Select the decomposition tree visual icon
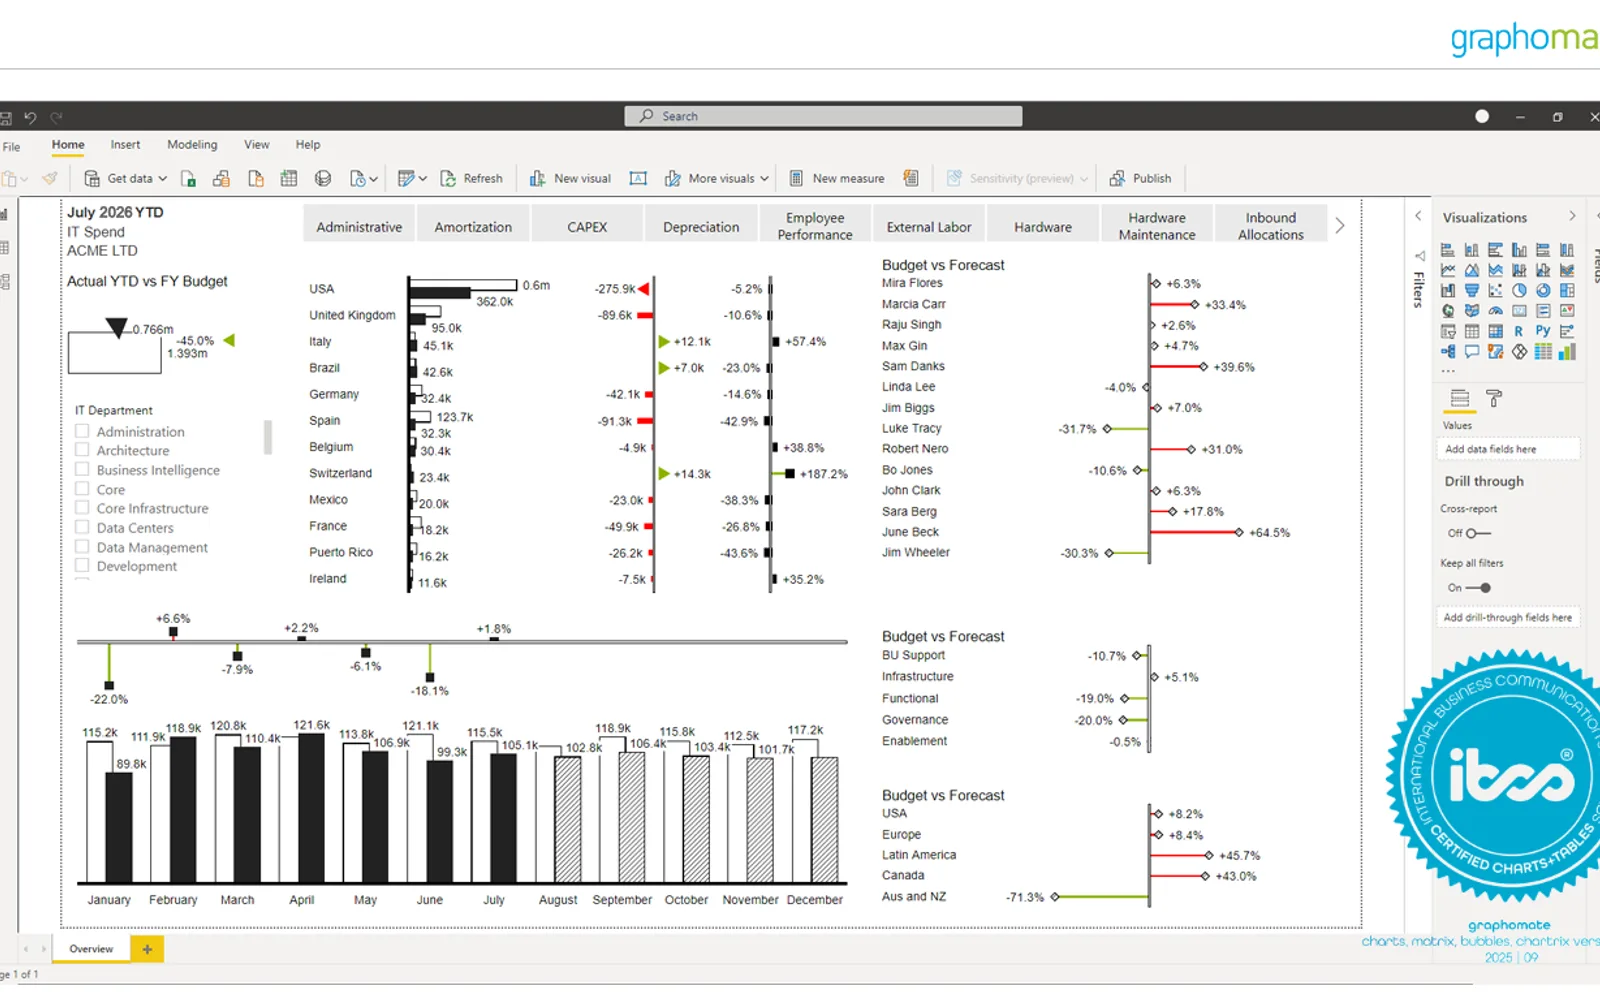Image resolution: width=1600 pixels, height=1000 pixels. point(1448,352)
